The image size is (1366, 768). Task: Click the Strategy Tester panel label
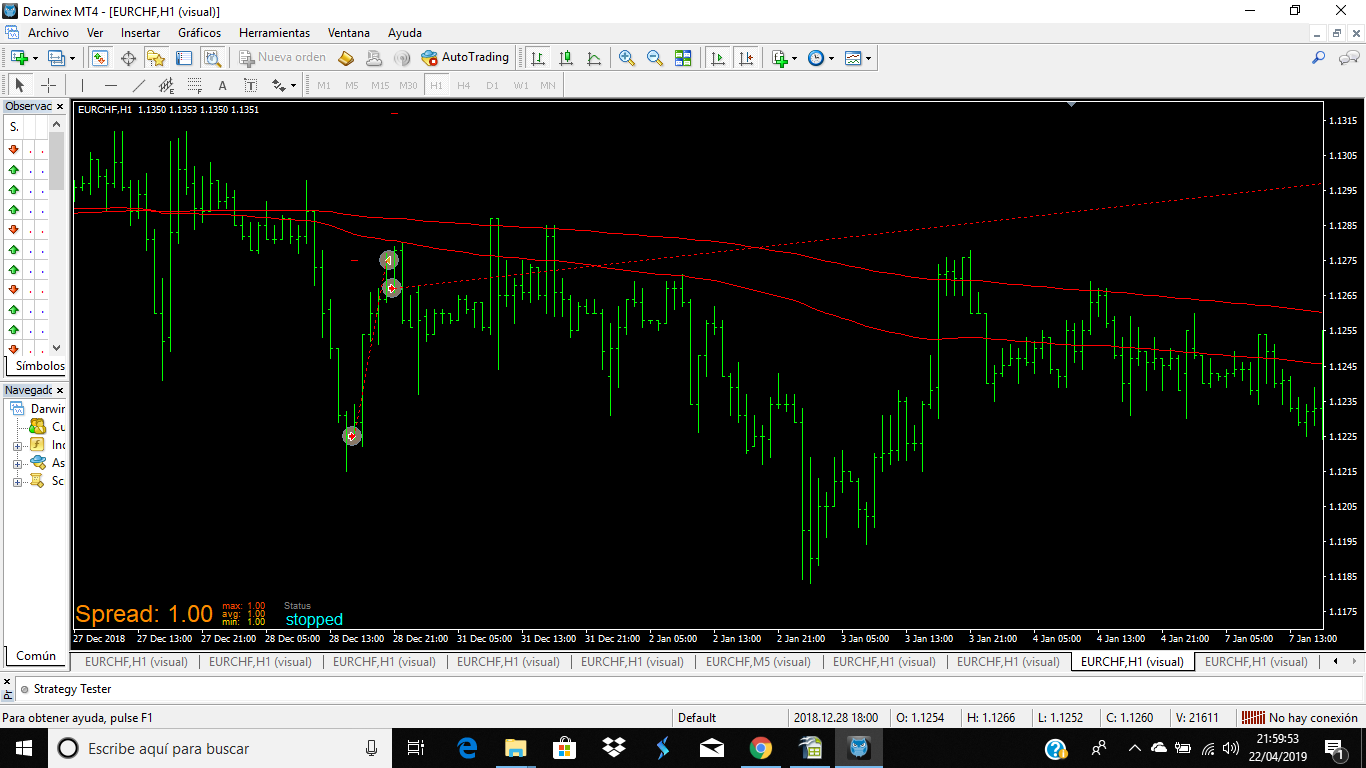tap(72, 689)
